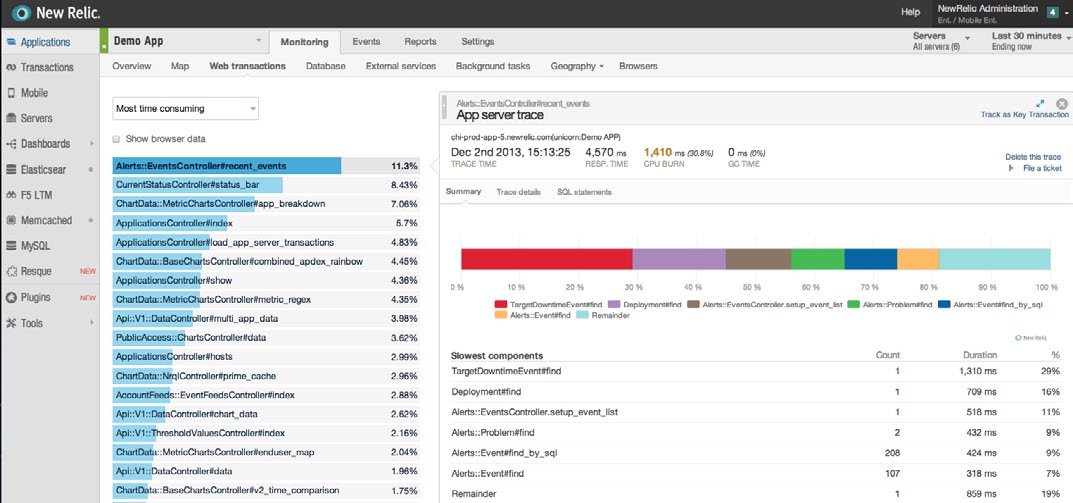This screenshot has height=503, width=1073.
Task: Click the green Alerts::Problem#find bar segment
Action: pos(818,259)
